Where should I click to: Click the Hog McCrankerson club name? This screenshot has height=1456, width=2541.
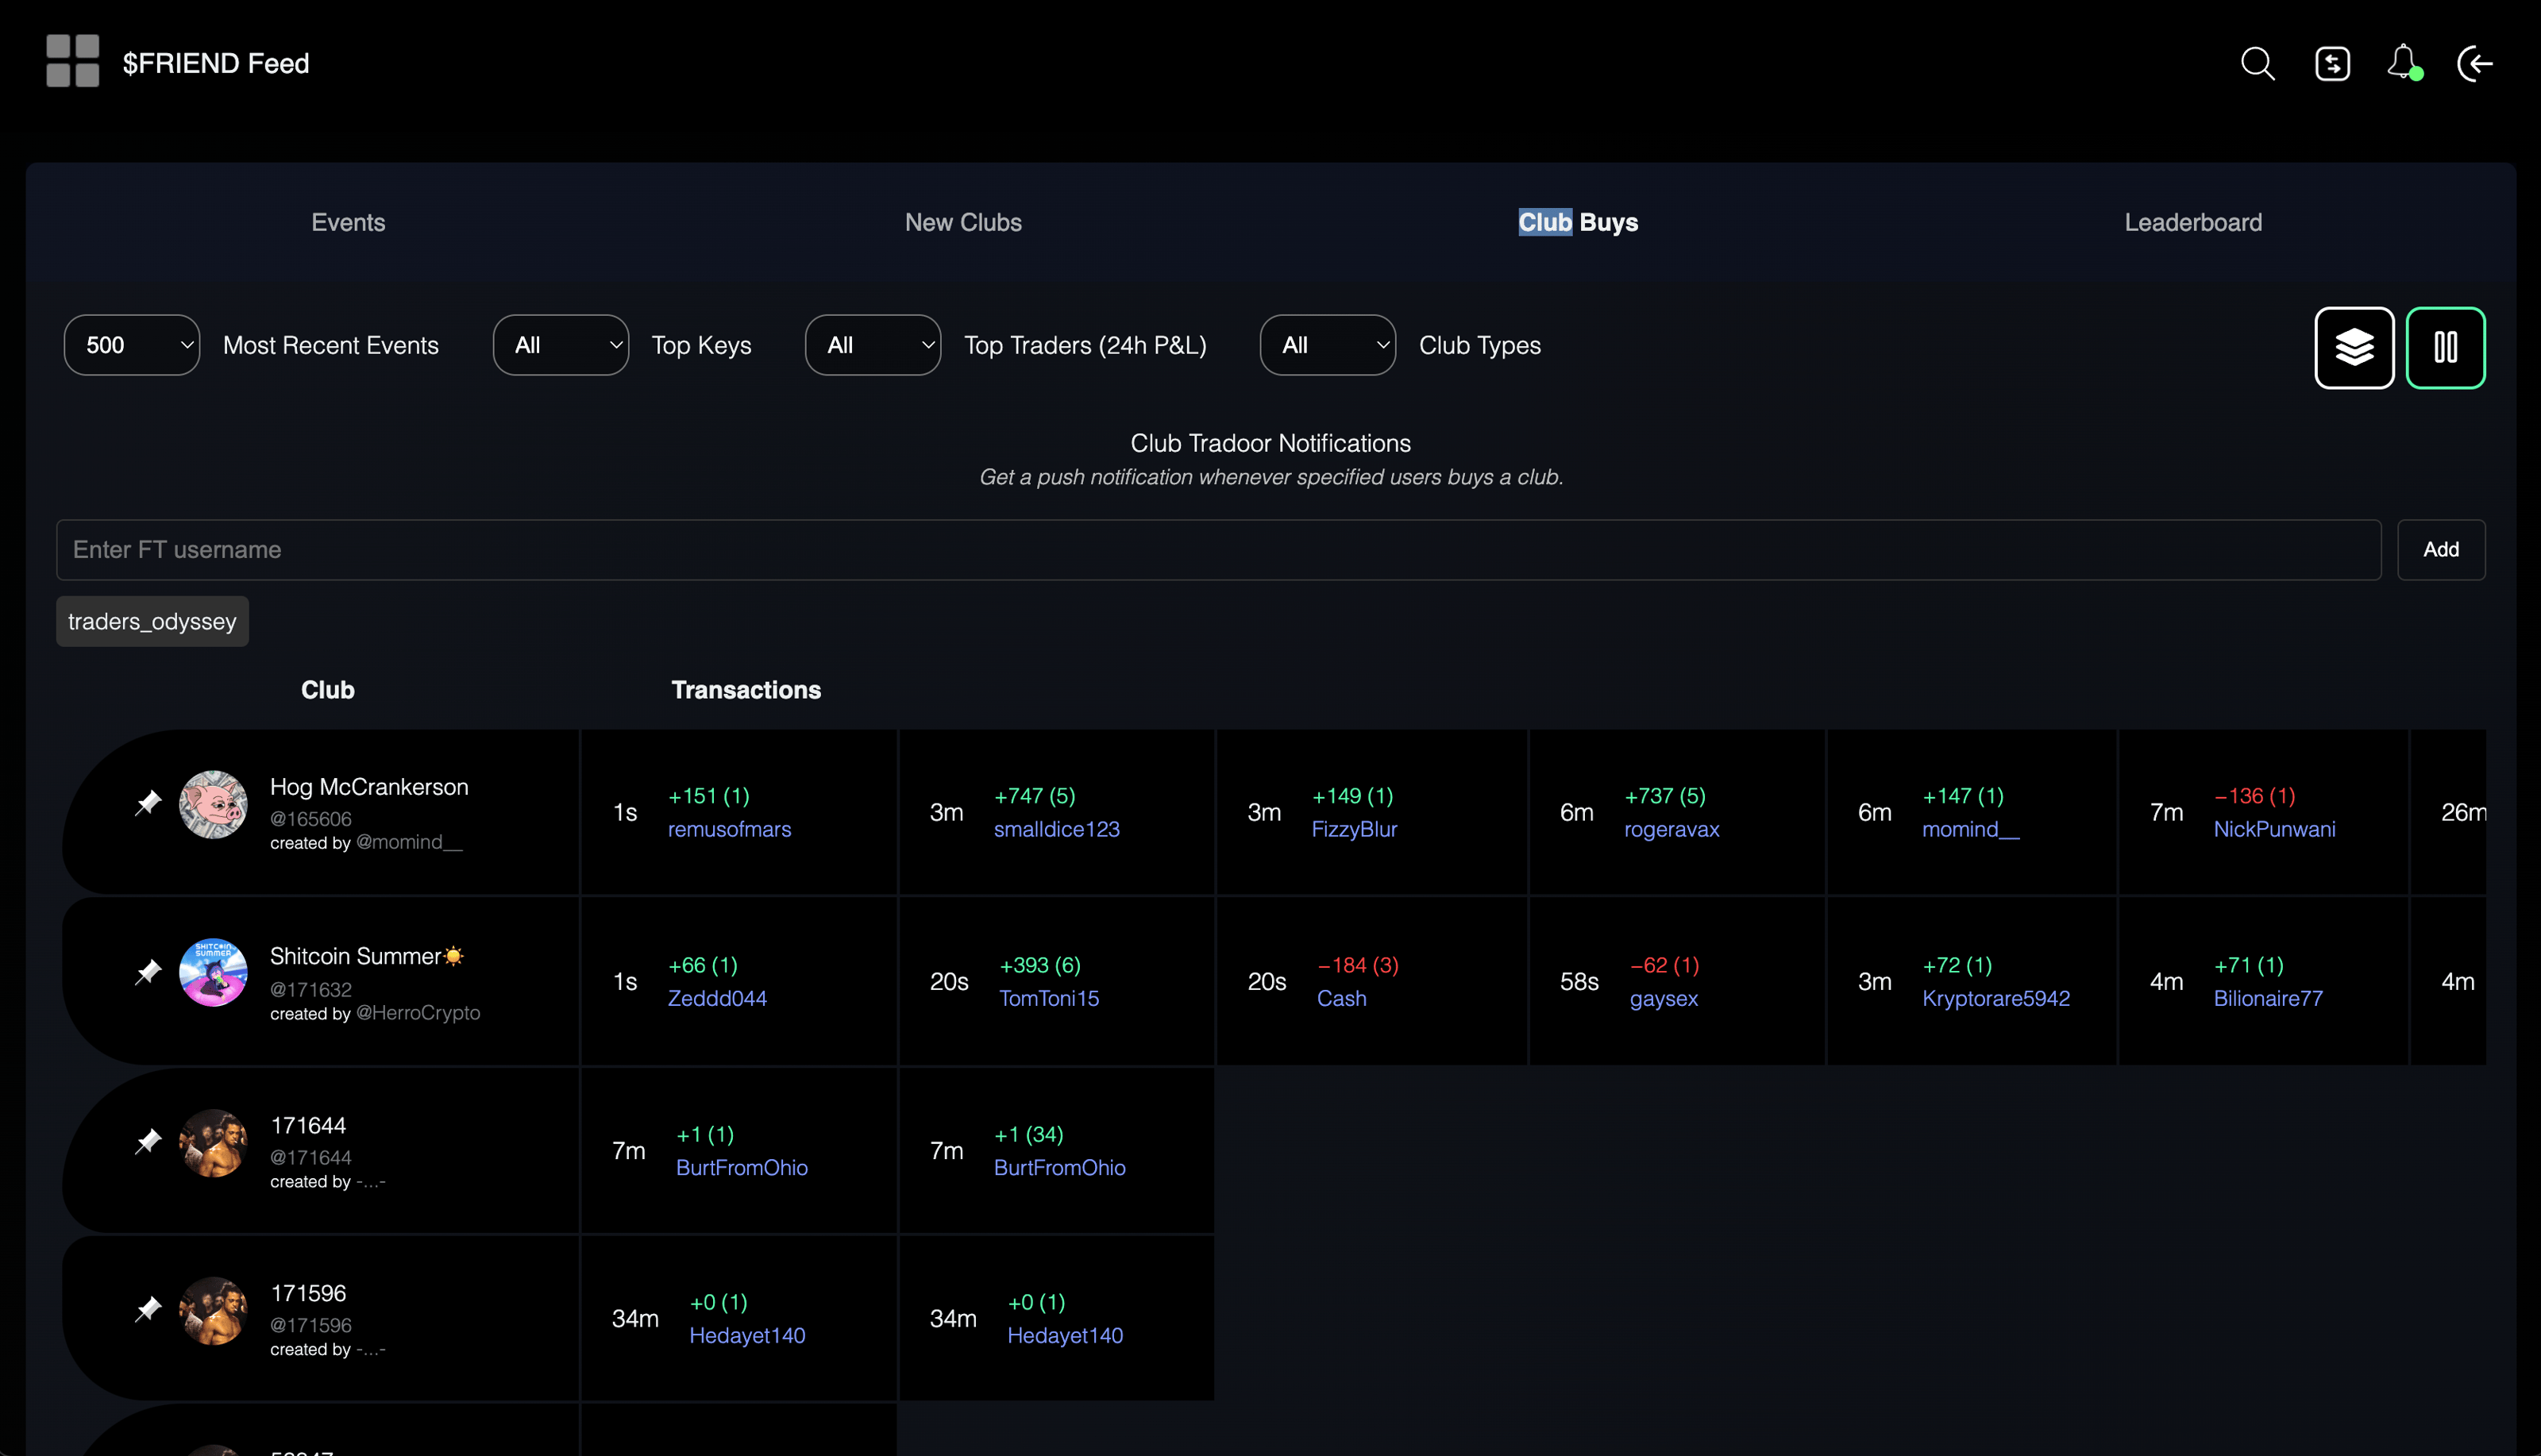click(369, 787)
